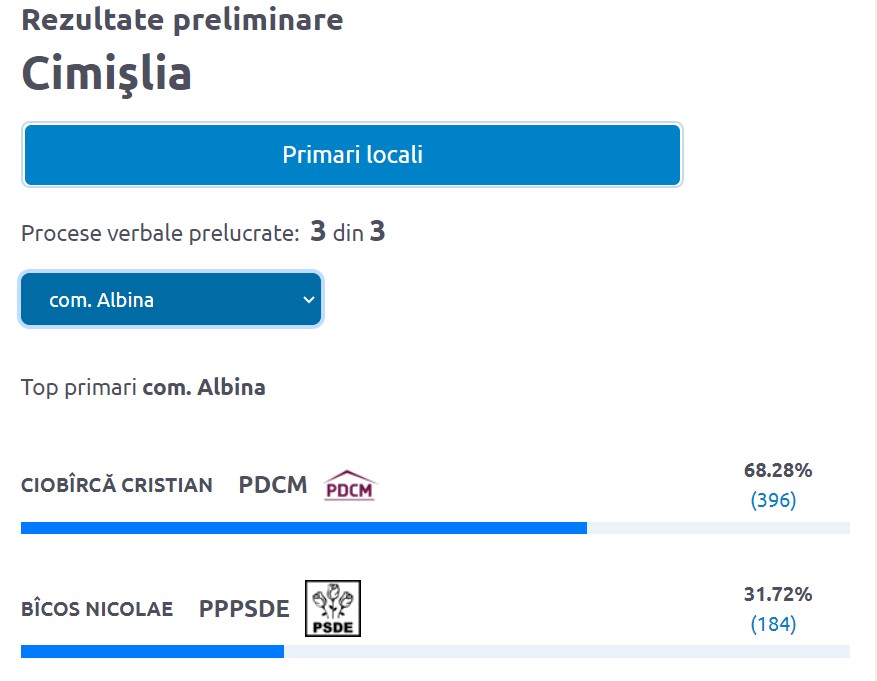Select candidate name Ciobîrcă Cristian
The image size is (877, 681).
(117, 486)
